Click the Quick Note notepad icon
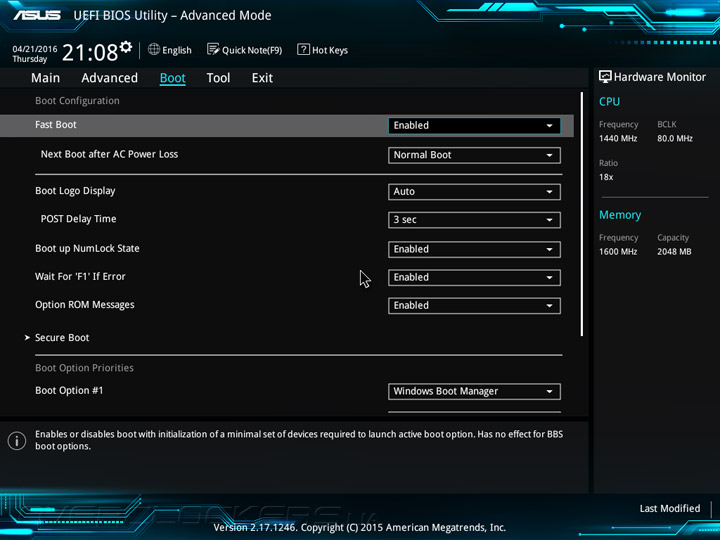 tap(213, 49)
